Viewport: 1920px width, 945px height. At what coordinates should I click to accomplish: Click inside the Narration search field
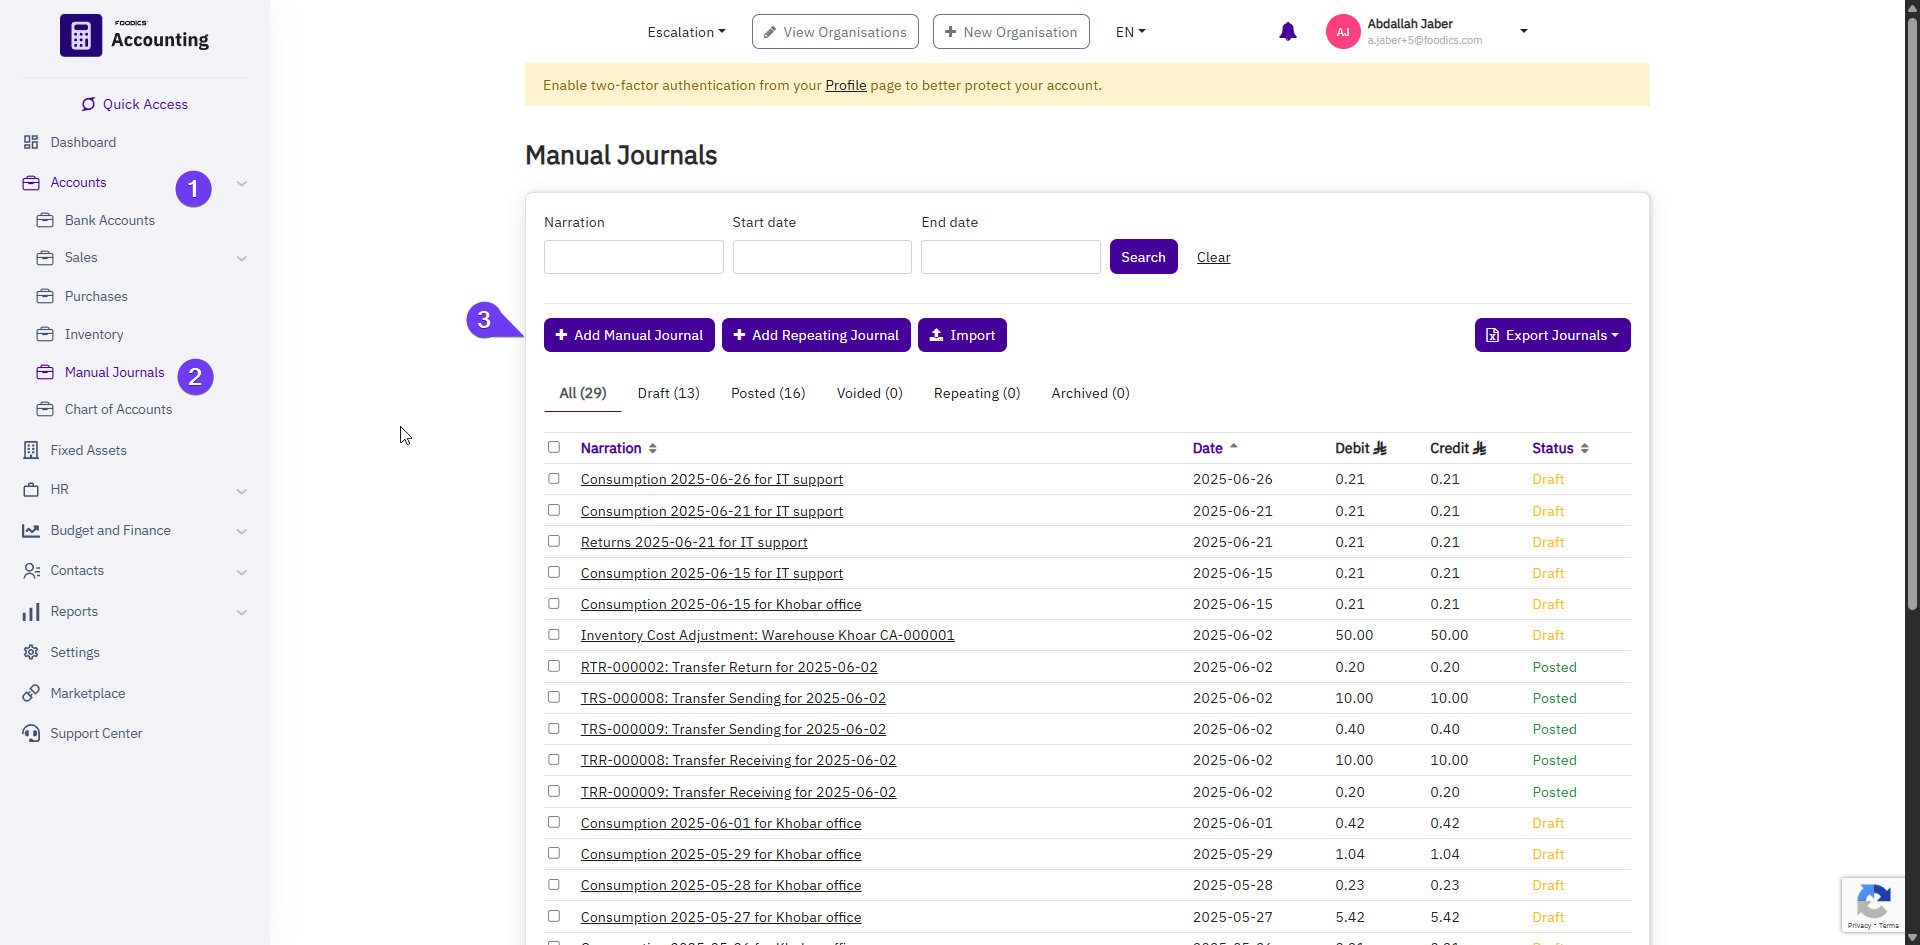[633, 257]
